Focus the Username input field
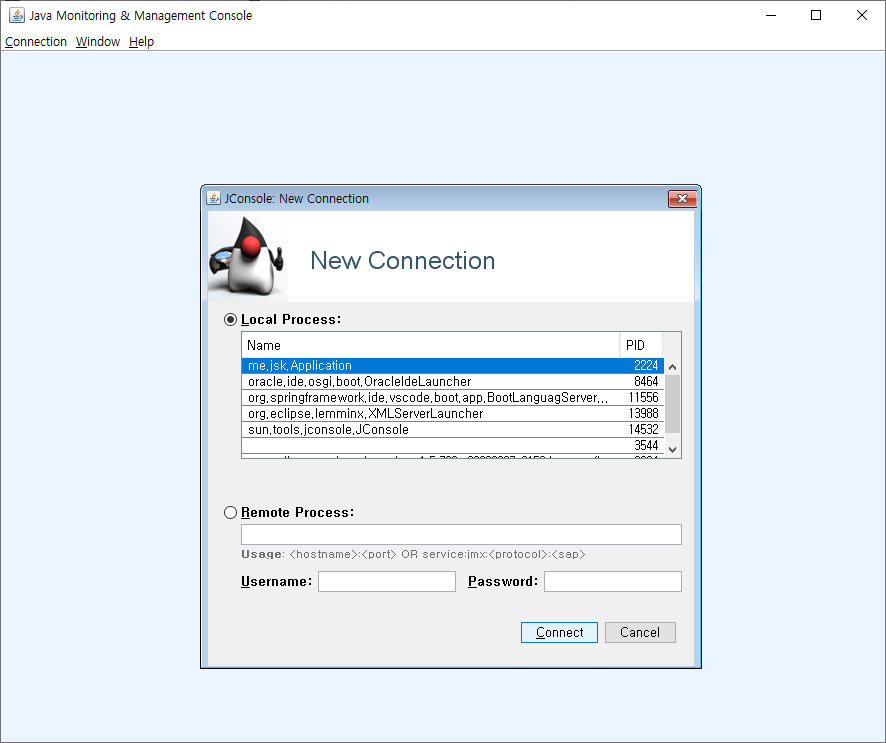 386,581
